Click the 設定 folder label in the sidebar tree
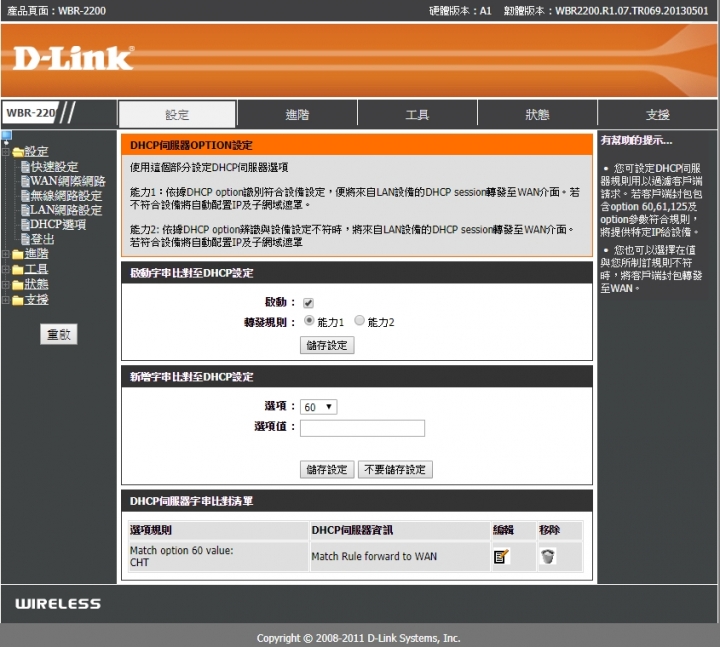Image resolution: width=720 pixels, height=647 pixels. click(x=36, y=152)
